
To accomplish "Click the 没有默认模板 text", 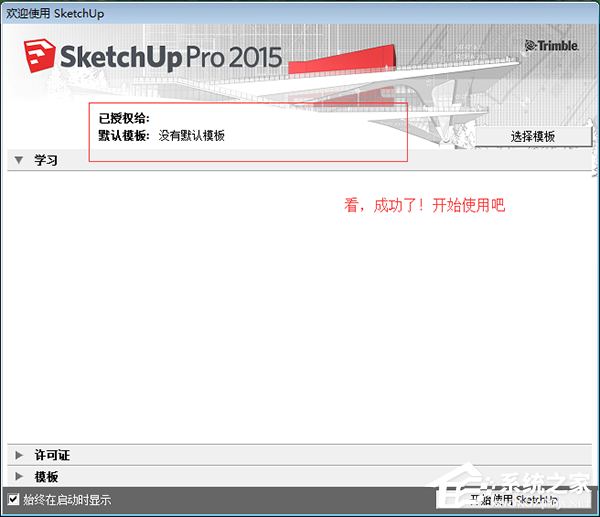I will click(192, 135).
